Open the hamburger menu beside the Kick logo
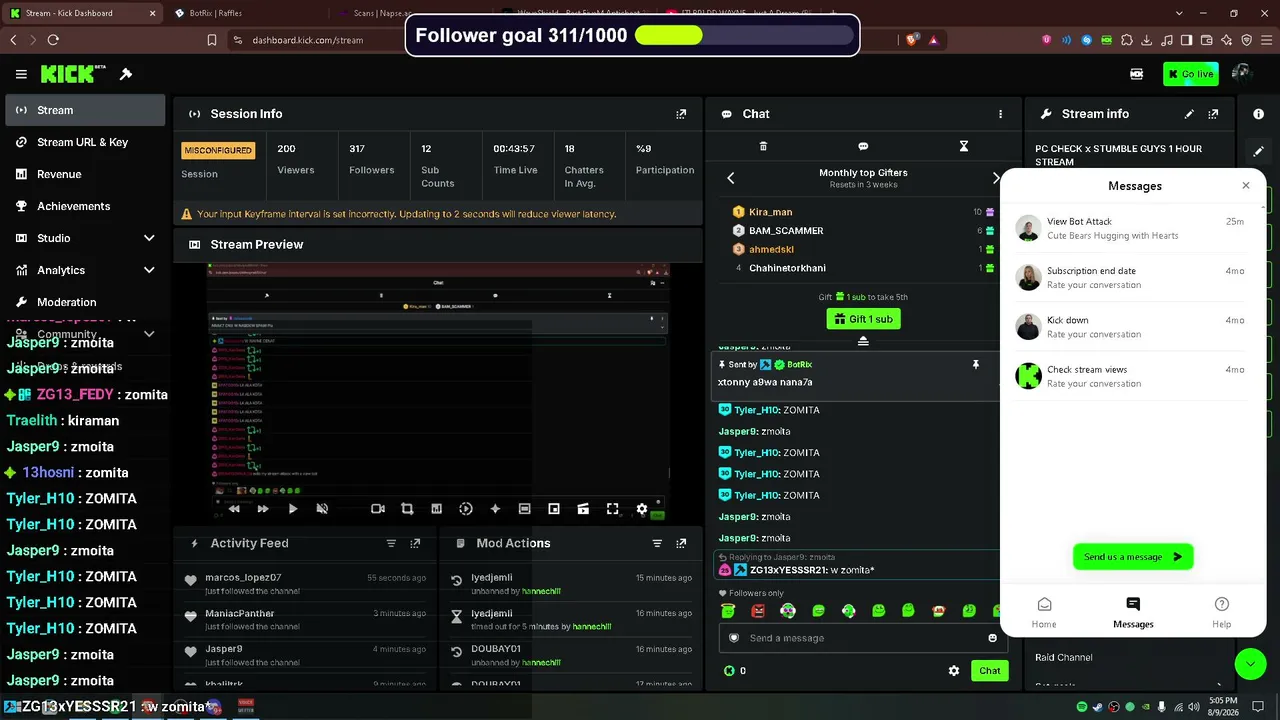Image resolution: width=1280 pixels, height=720 pixels. coord(21,74)
